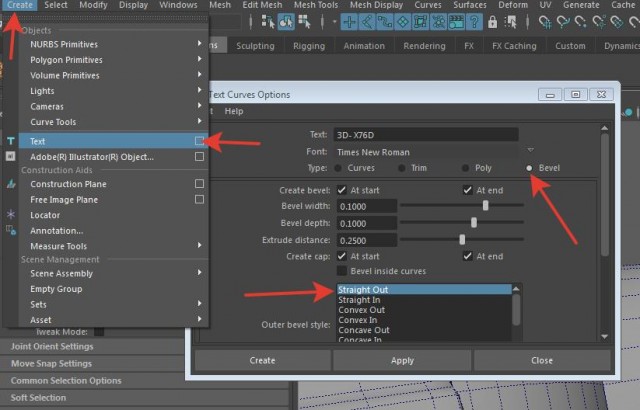The height and width of the screenshot is (410, 640).
Task: Expand Scene Assembly submenu
Action: pyautogui.click(x=199, y=273)
